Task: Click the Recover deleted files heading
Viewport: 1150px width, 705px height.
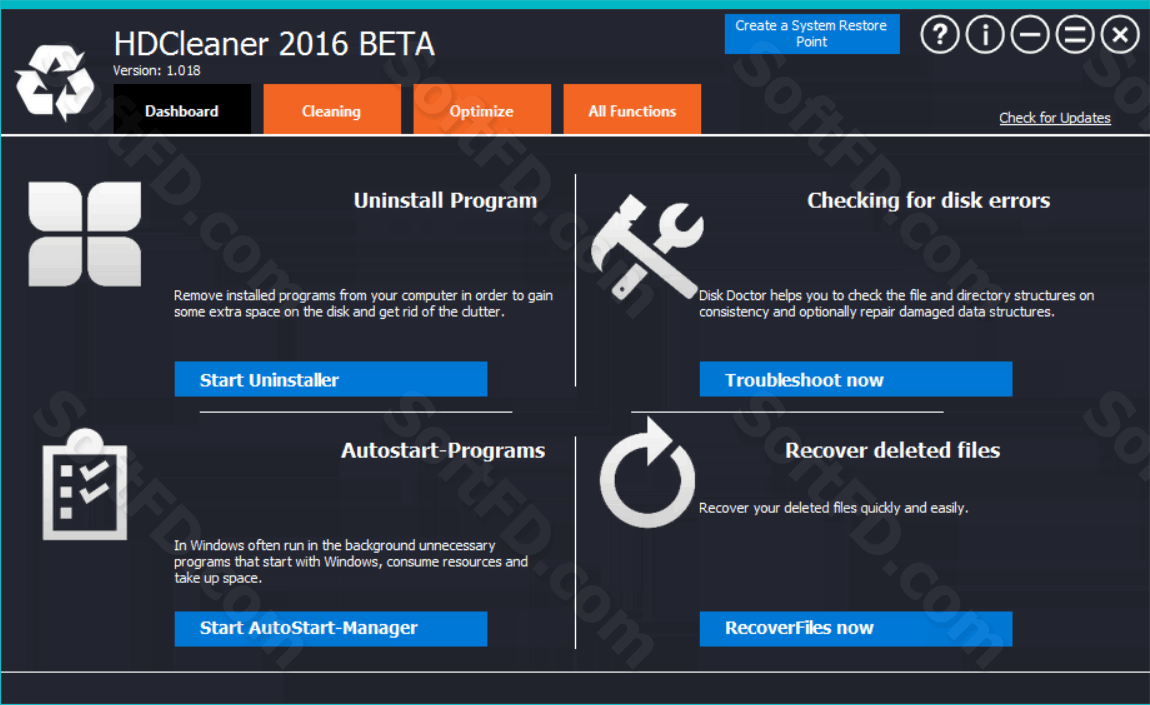Action: coord(893,450)
